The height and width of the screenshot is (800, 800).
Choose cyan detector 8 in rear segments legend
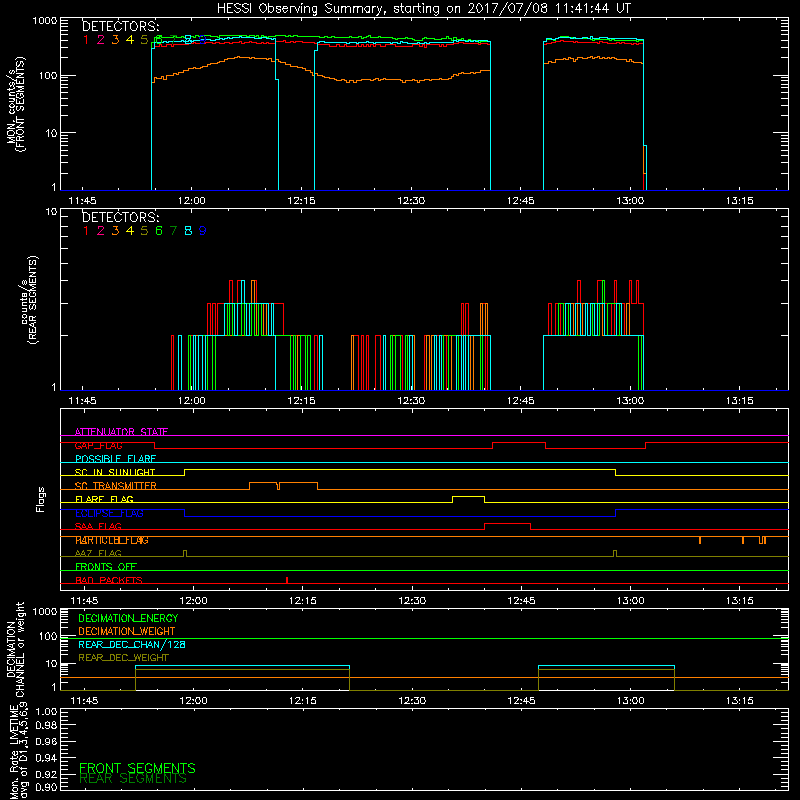pos(188,231)
